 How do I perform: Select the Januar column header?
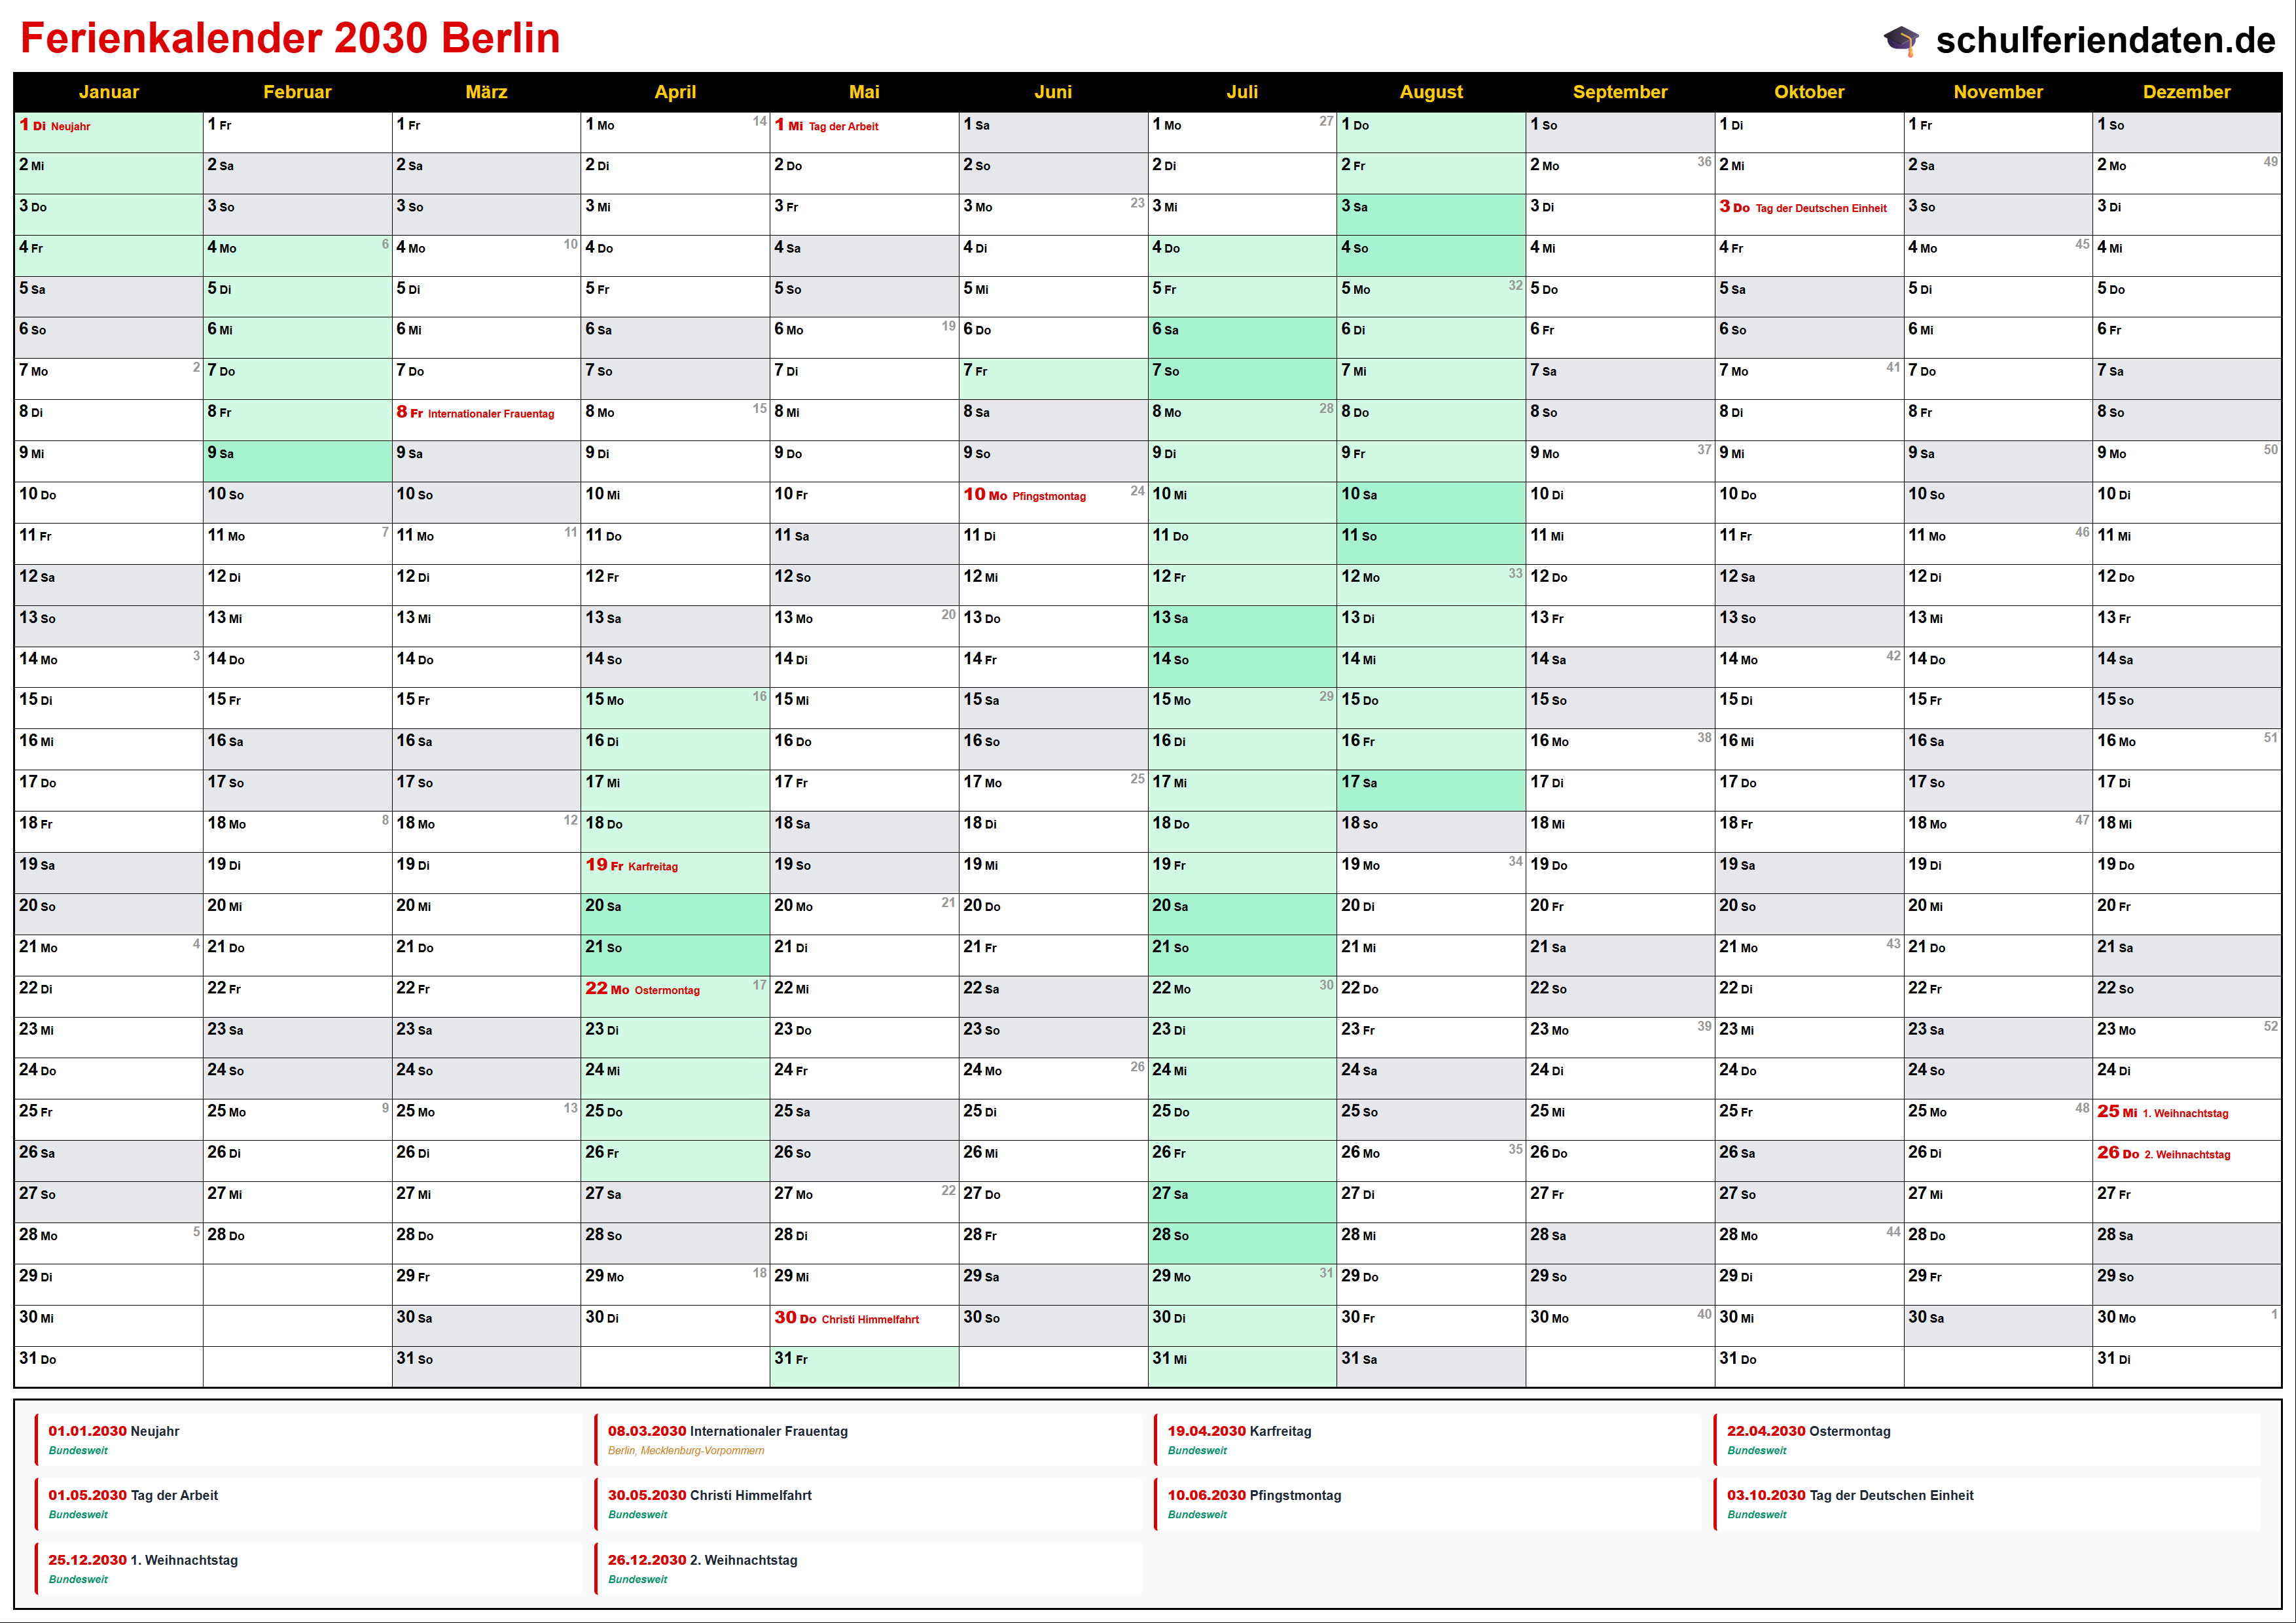tap(108, 92)
